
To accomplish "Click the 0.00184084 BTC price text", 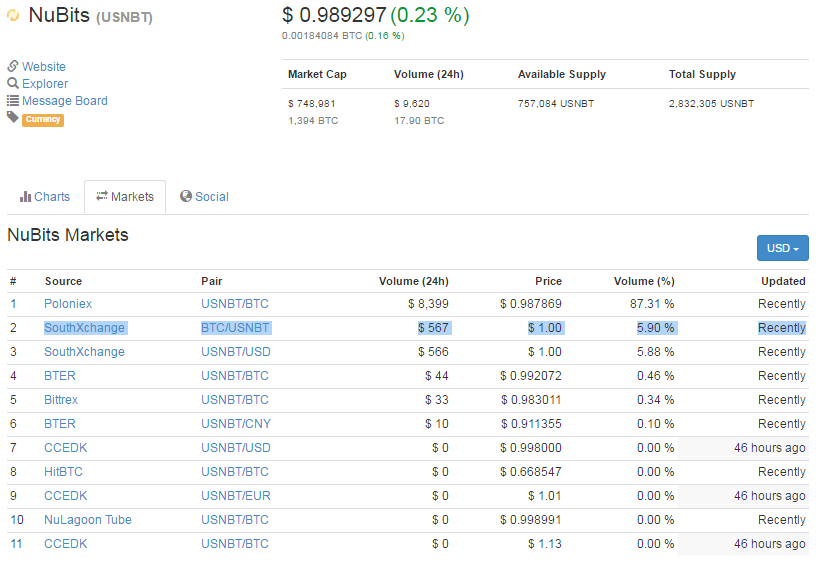I will [x=322, y=36].
